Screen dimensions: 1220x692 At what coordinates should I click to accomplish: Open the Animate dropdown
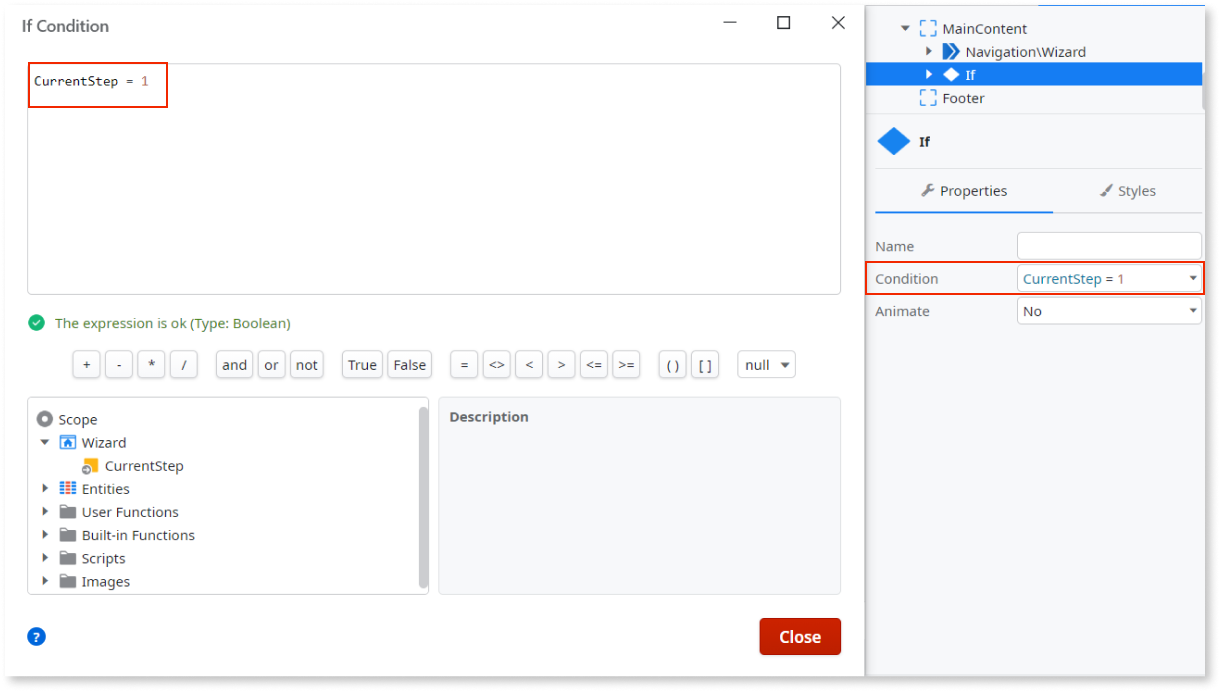(1193, 311)
